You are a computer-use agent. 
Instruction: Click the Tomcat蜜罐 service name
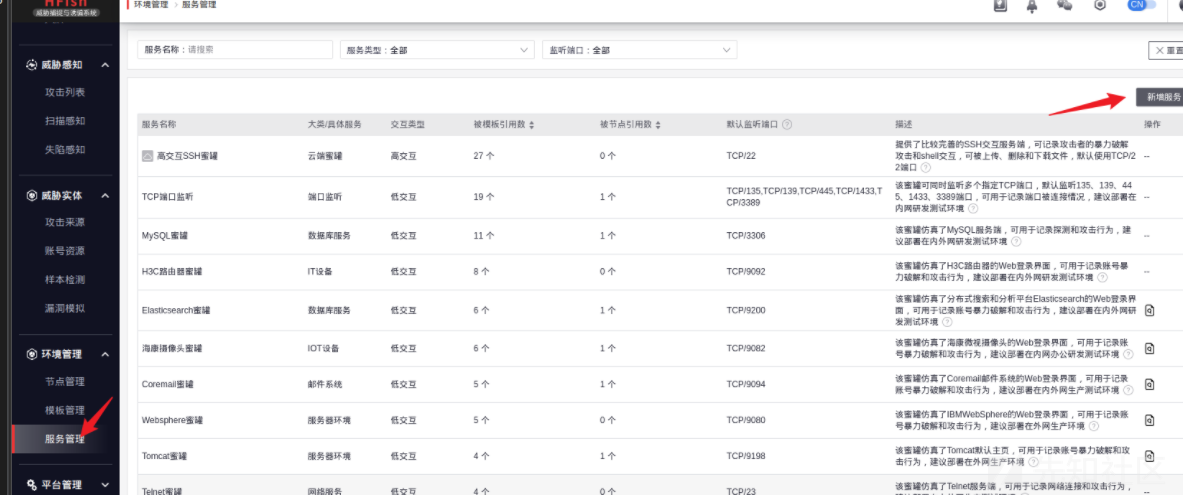164,457
